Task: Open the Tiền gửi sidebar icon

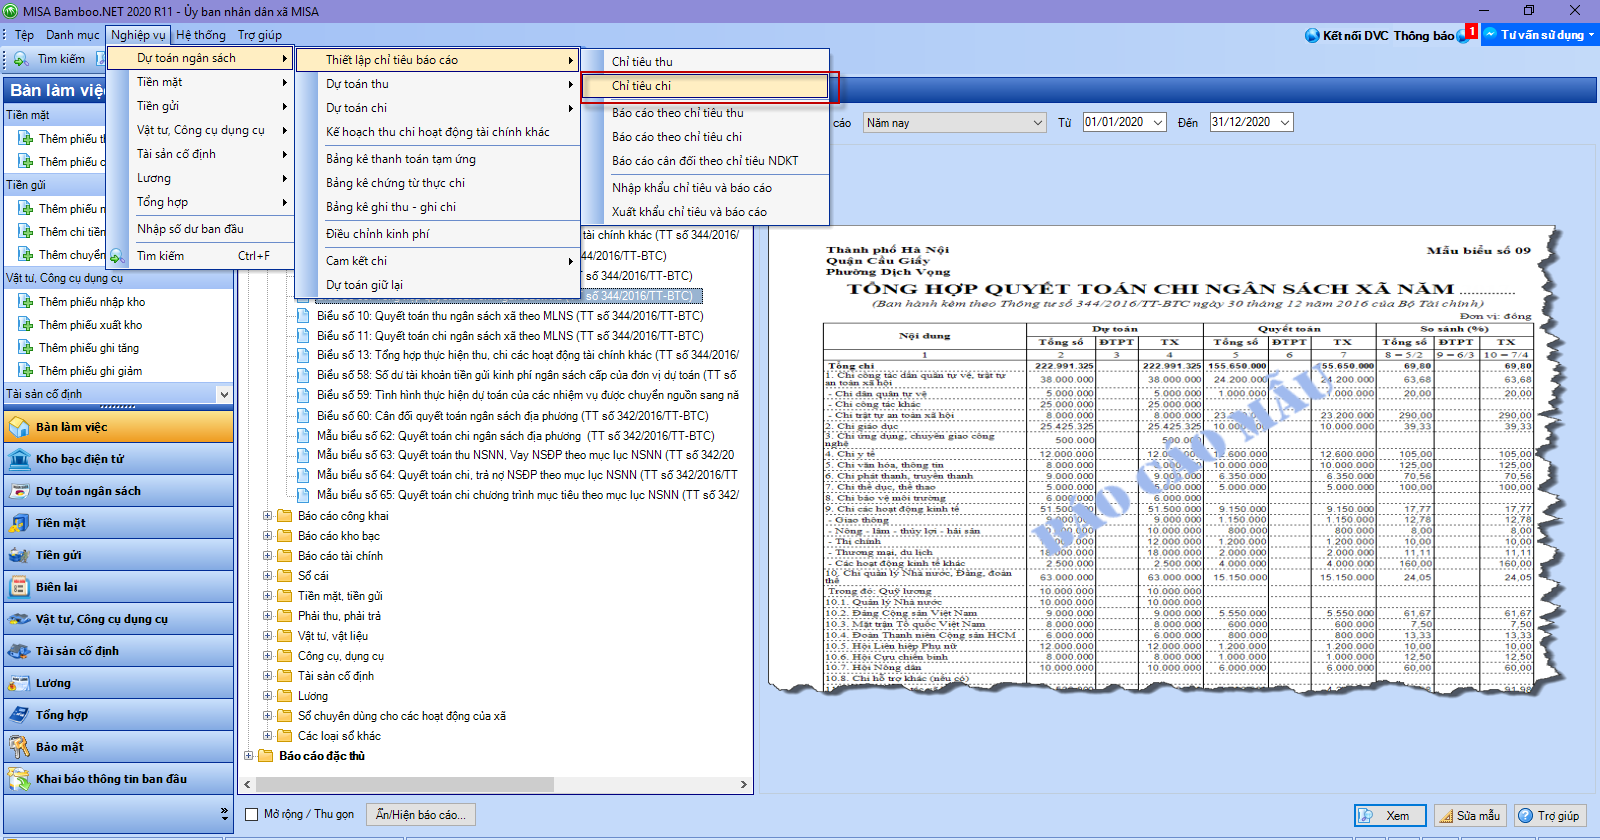Action: pos(19,555)
